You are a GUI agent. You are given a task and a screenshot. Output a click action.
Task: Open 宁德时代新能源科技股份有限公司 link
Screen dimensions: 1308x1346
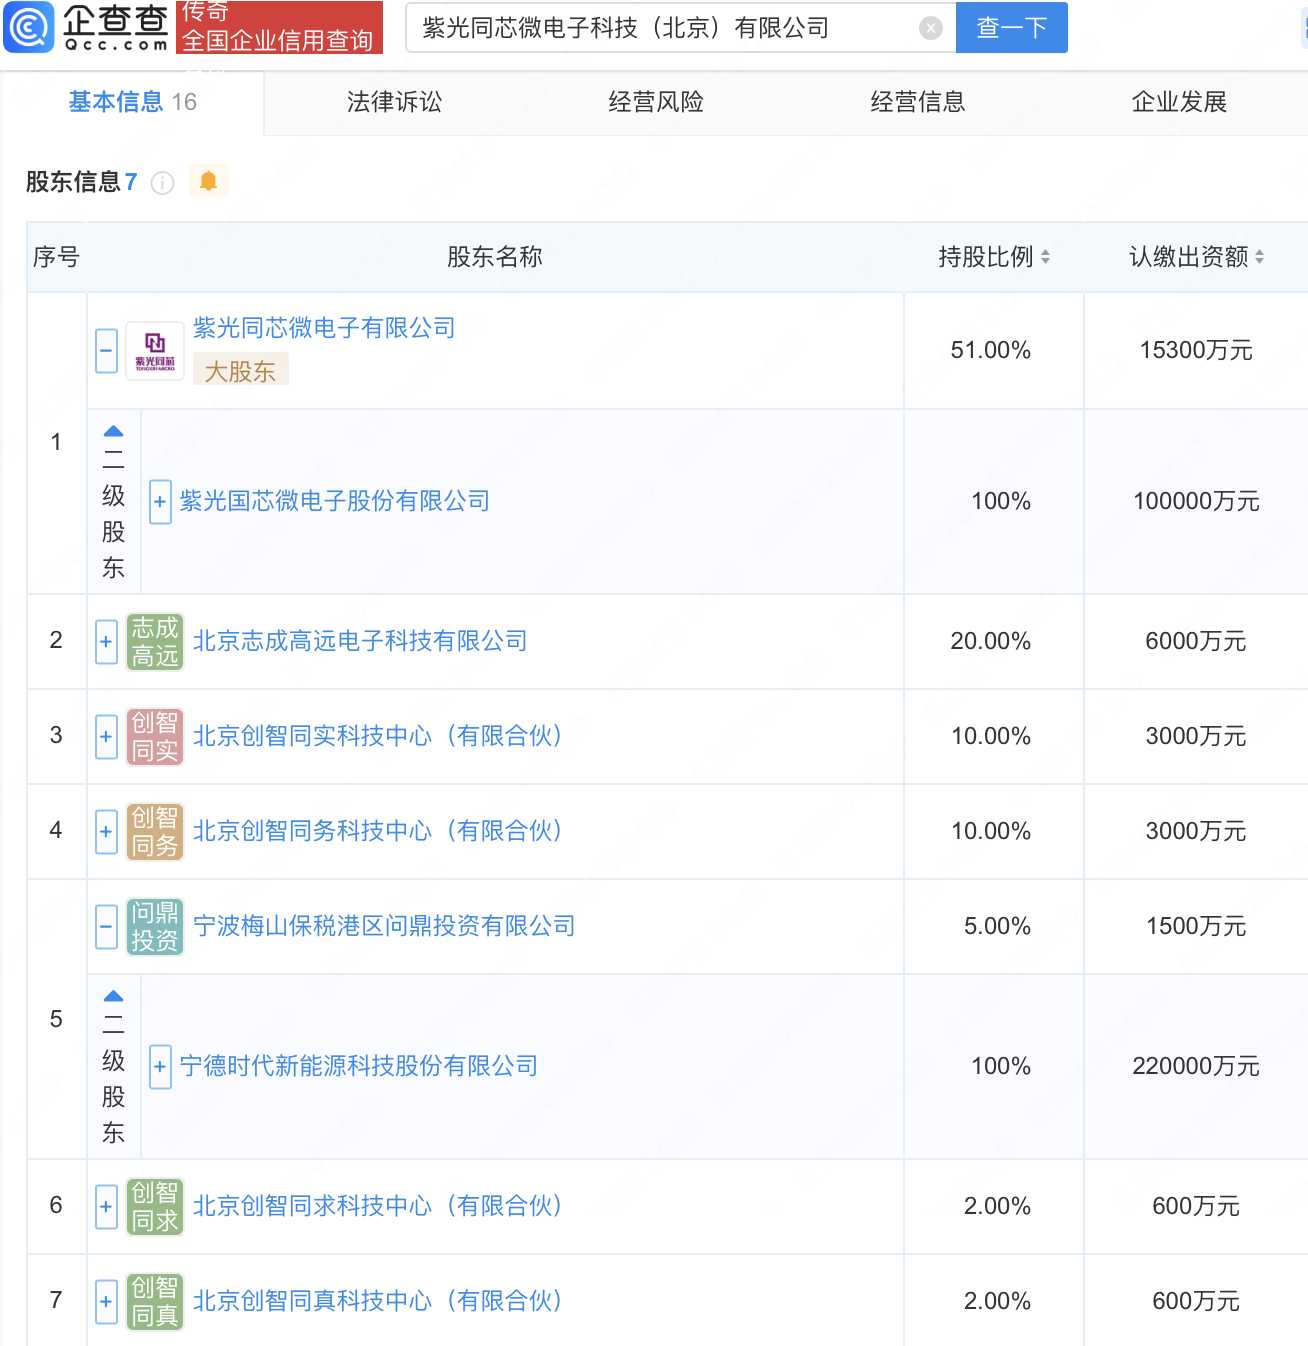click(359, 1066)
